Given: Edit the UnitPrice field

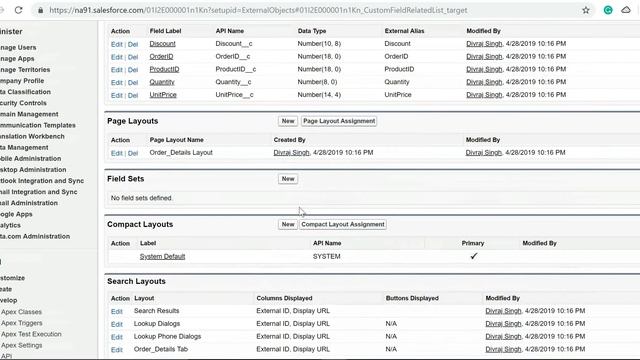Looking at the screenshot, I should pos(116,95).
